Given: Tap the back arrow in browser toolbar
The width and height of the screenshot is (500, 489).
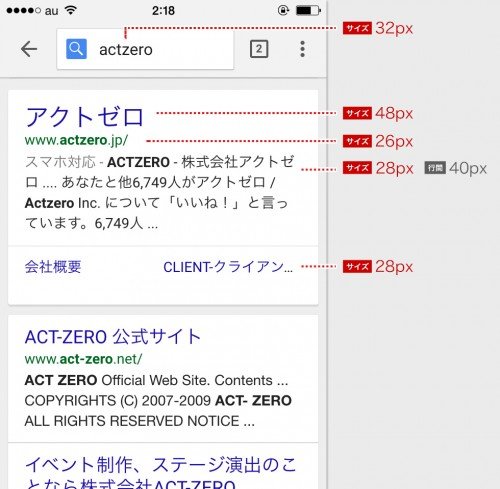Looking at the screenshot, I should [29, 49].
